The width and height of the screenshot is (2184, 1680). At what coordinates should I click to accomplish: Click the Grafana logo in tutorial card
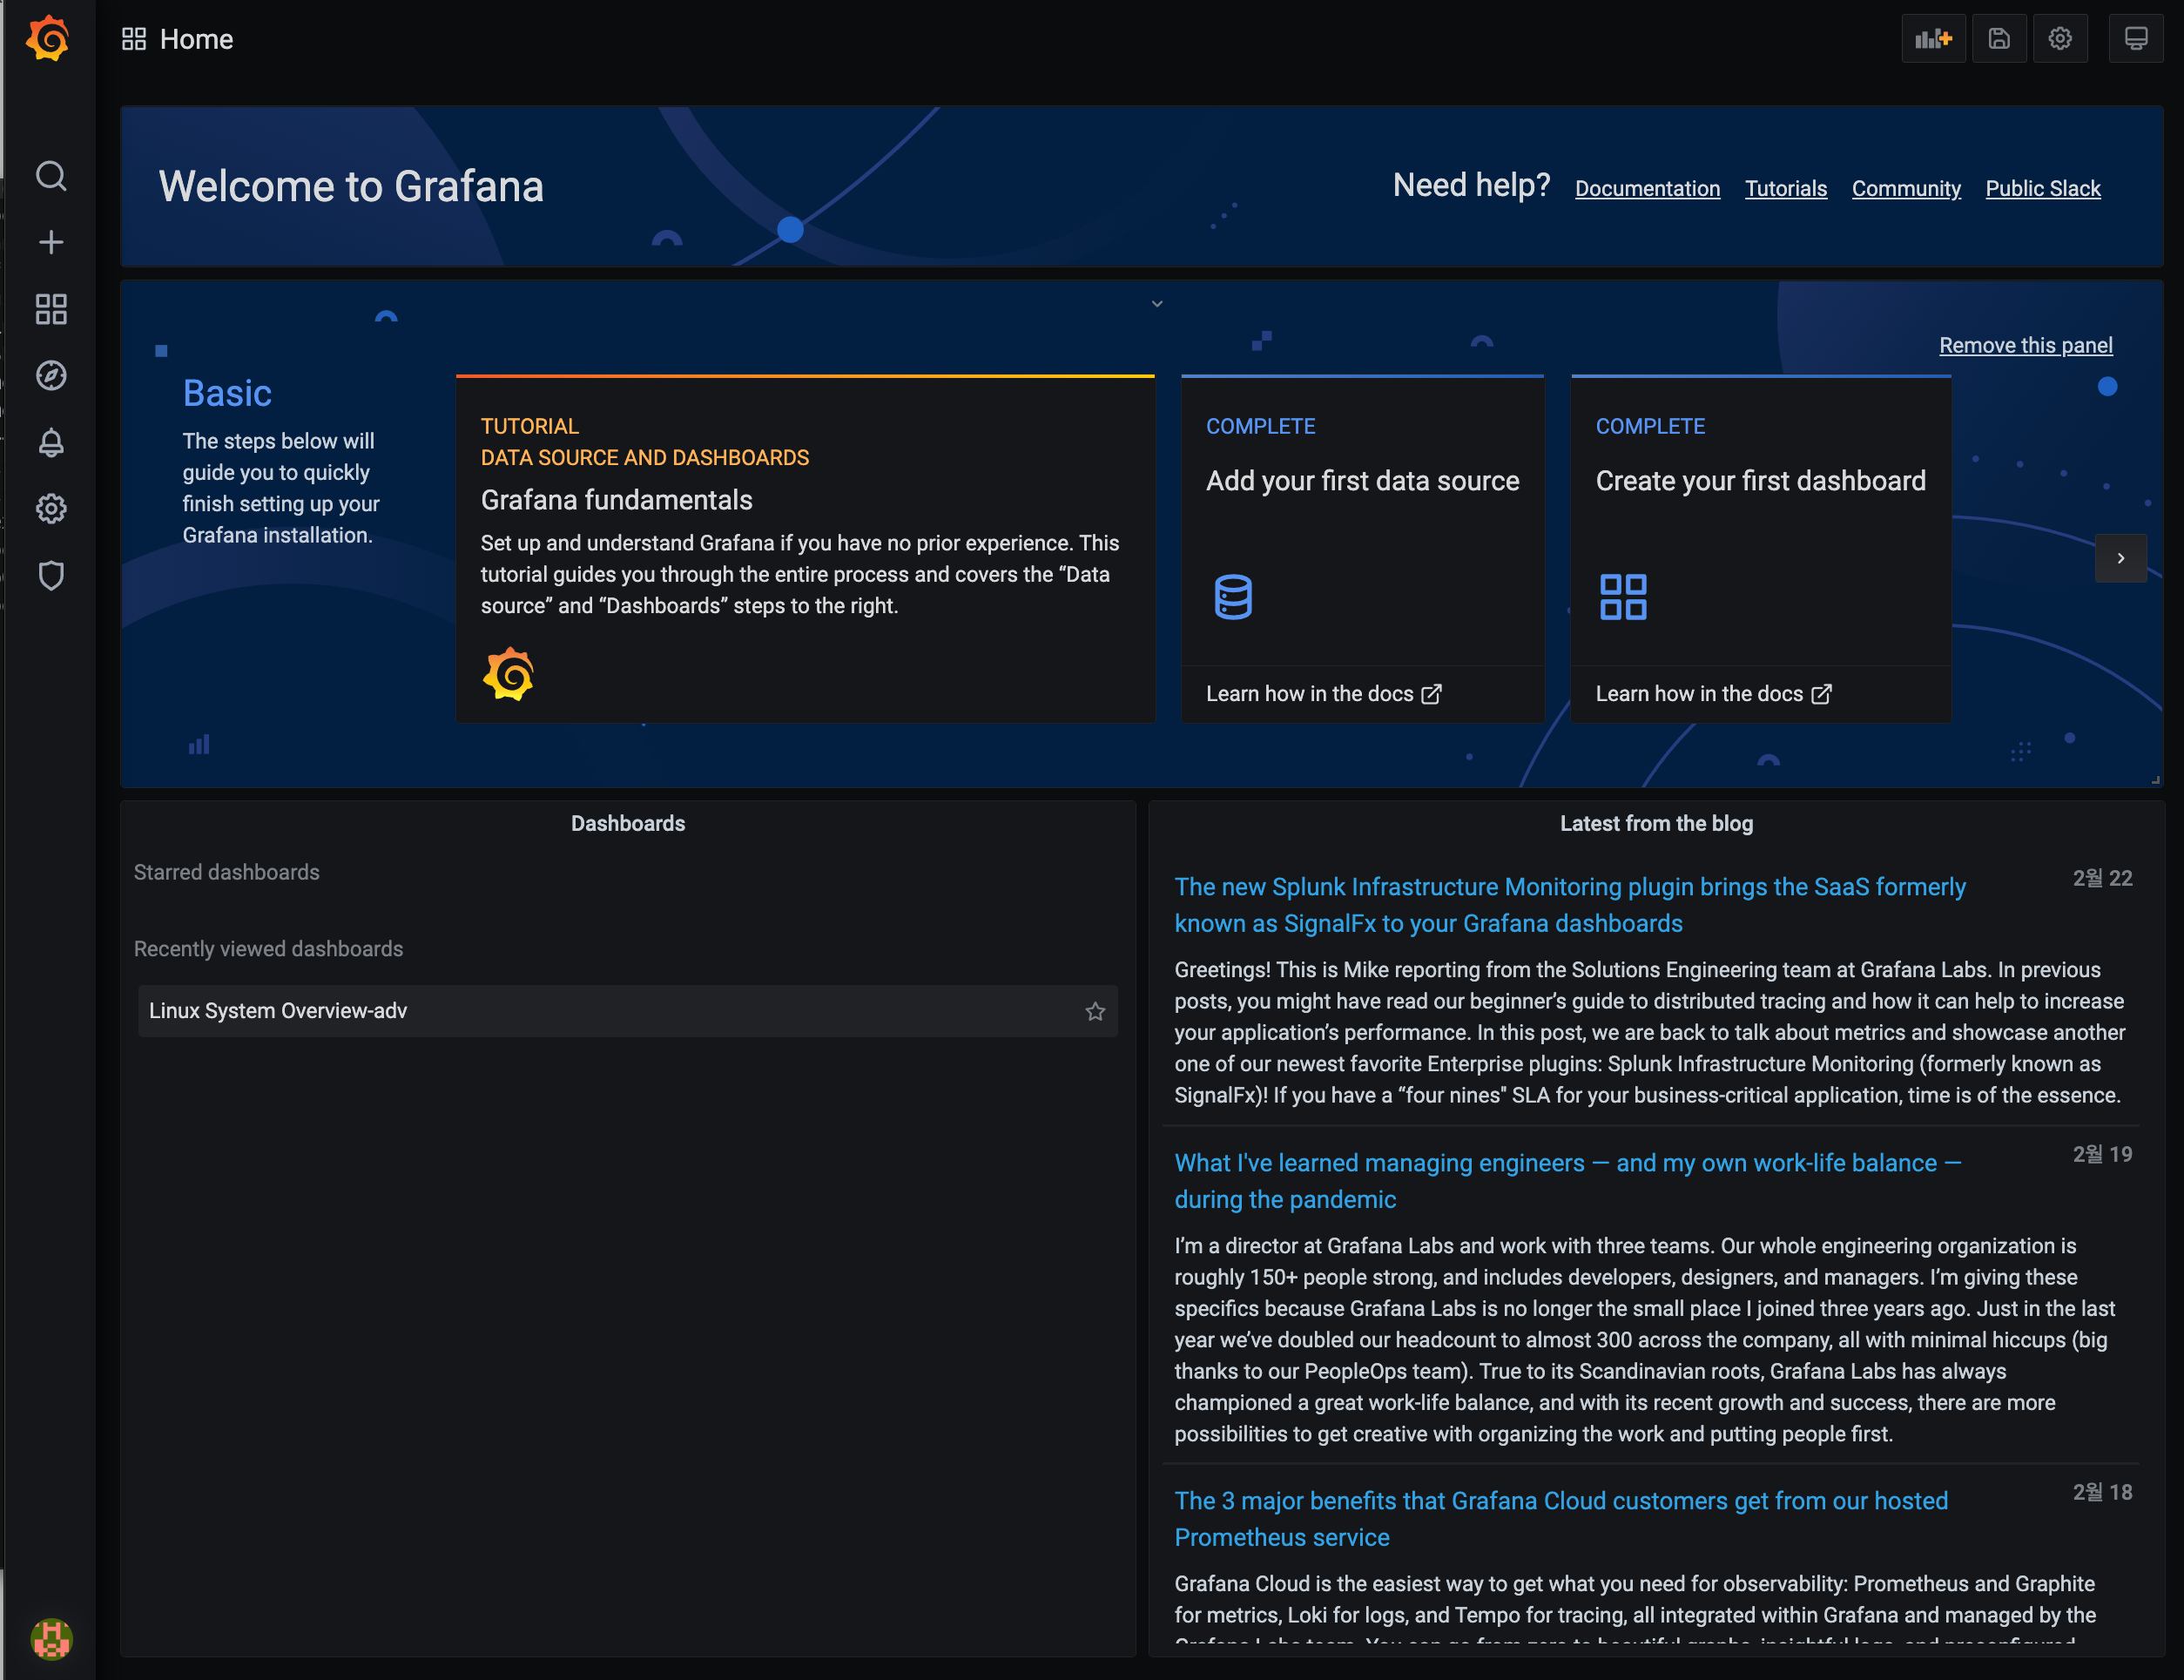508,674
